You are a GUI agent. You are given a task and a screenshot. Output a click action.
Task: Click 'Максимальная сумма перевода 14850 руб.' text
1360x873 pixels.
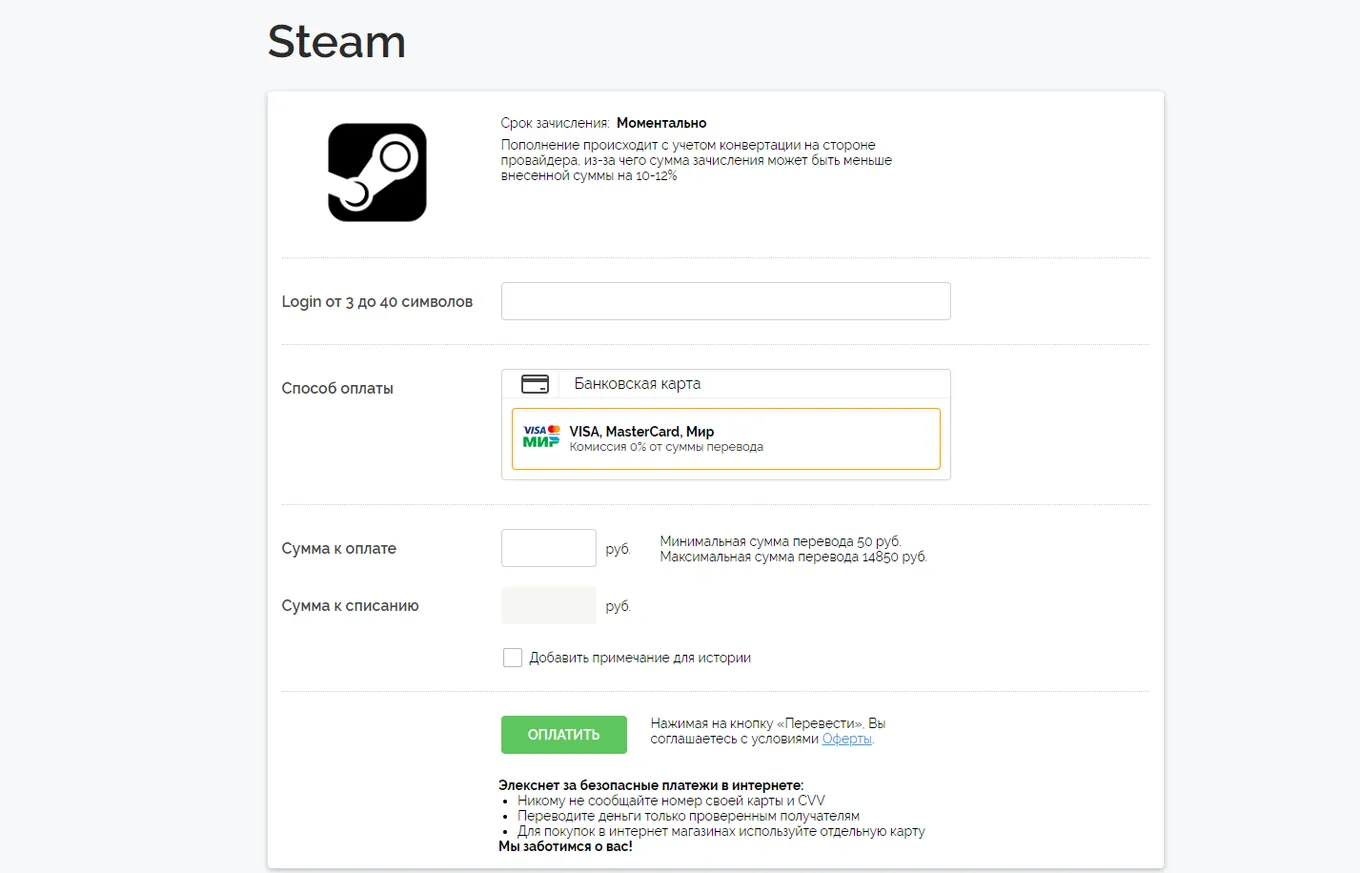click(794, 557)
